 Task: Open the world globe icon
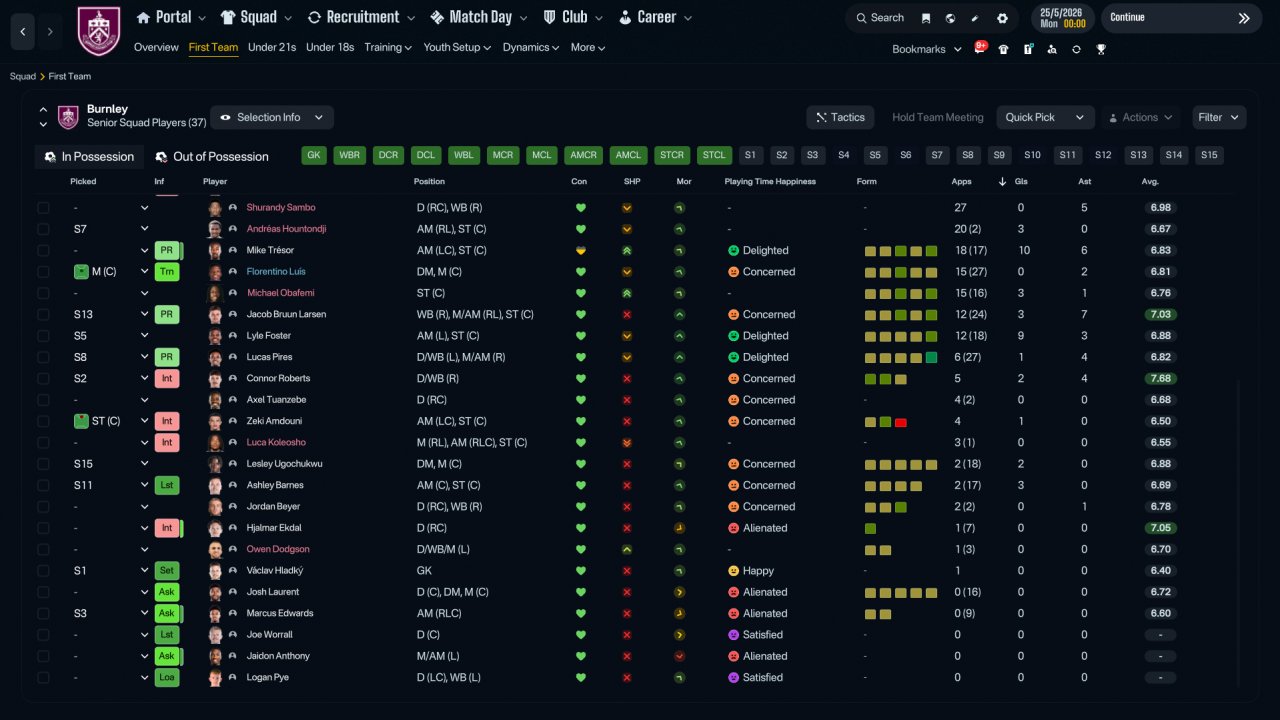950,18
